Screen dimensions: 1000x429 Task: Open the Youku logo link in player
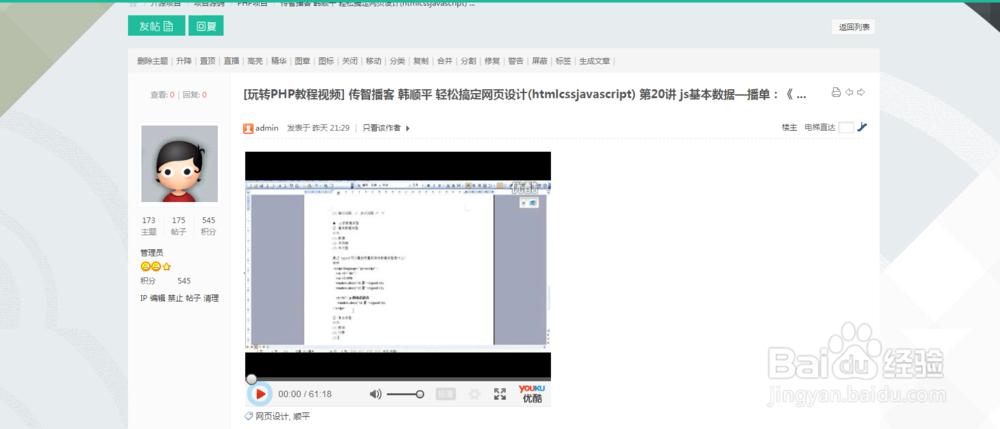tap(532, 393)
